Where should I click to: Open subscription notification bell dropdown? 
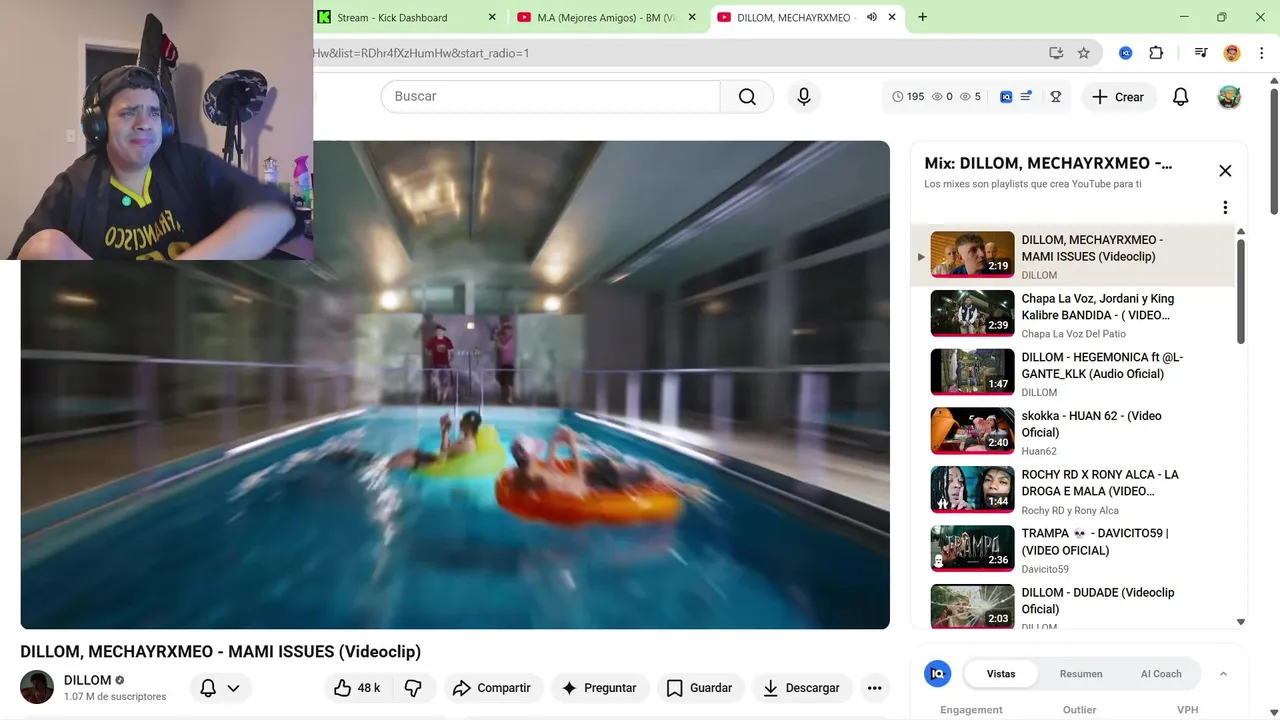click(220, 688)
